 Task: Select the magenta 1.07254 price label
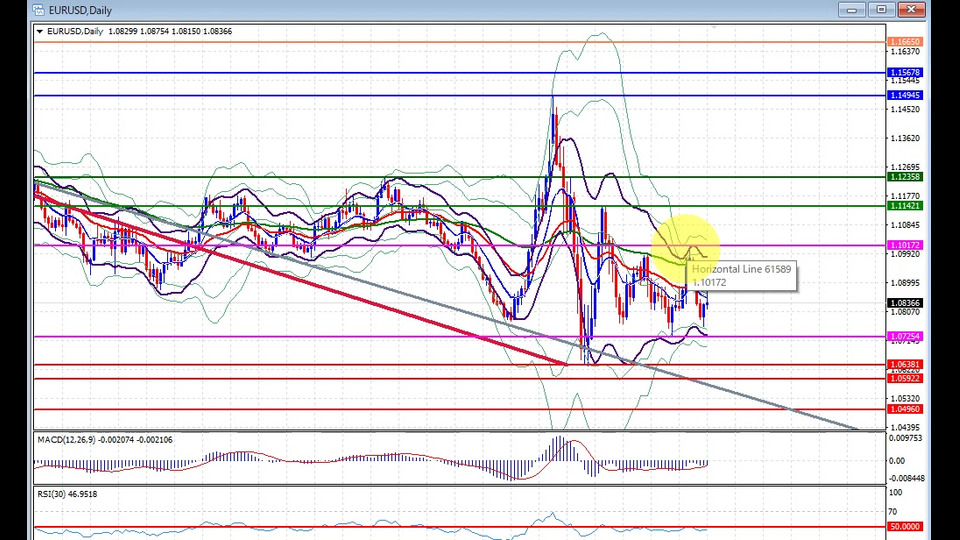point(904,336)
